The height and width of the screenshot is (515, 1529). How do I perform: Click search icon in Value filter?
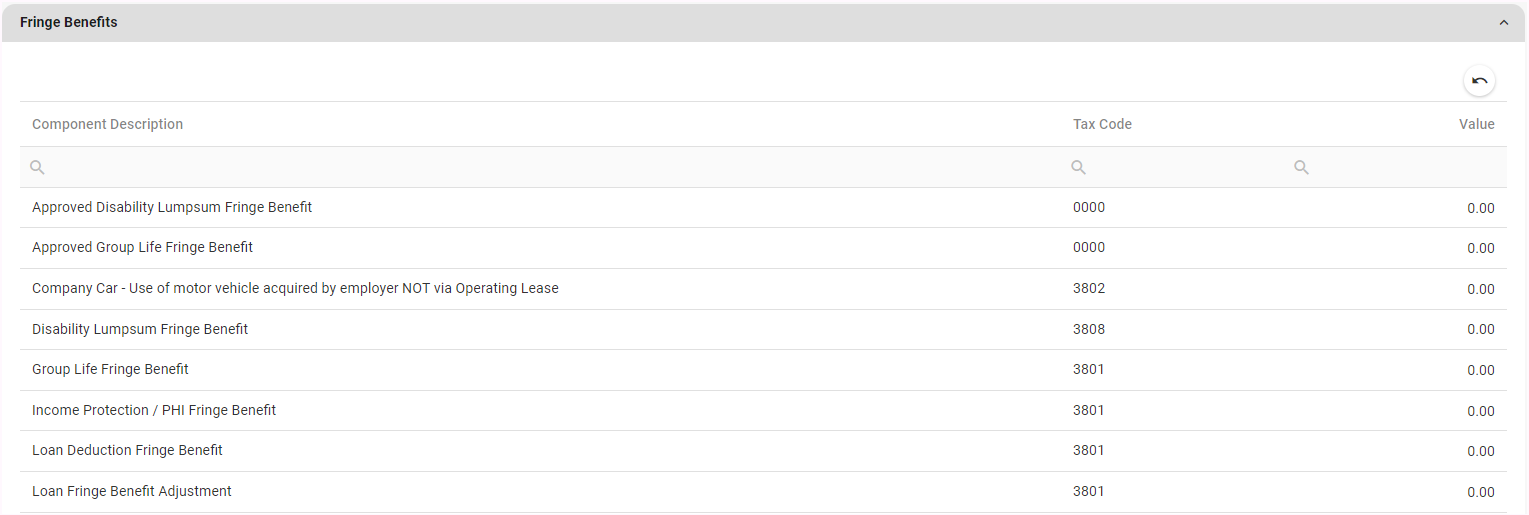(1301, 168)
